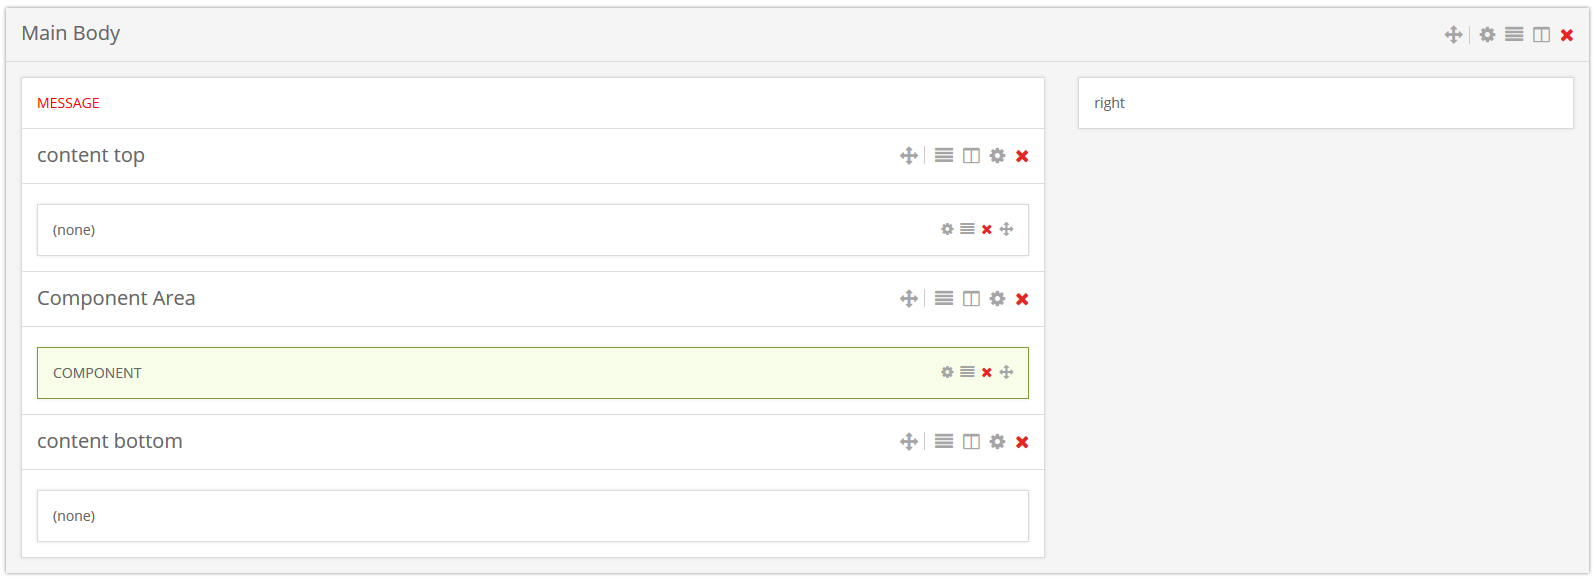The height and width of the screenshot is (583, 1595).
Task: Click the move handle of content top row
Action: 908,156
